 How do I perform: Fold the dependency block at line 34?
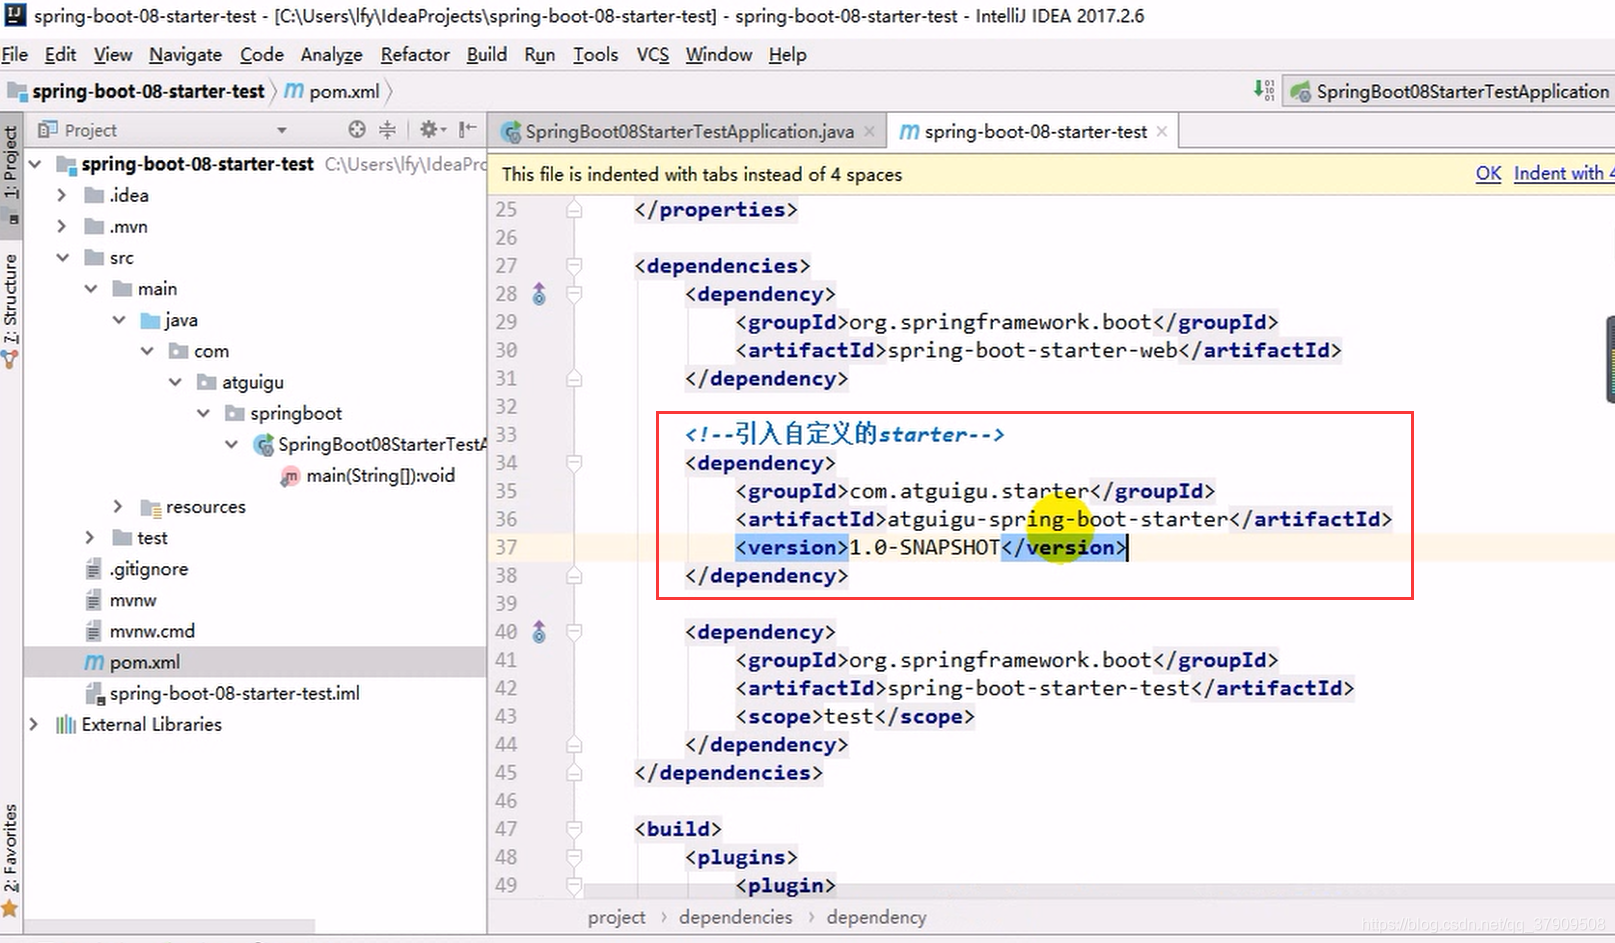[x=574, y=463]
